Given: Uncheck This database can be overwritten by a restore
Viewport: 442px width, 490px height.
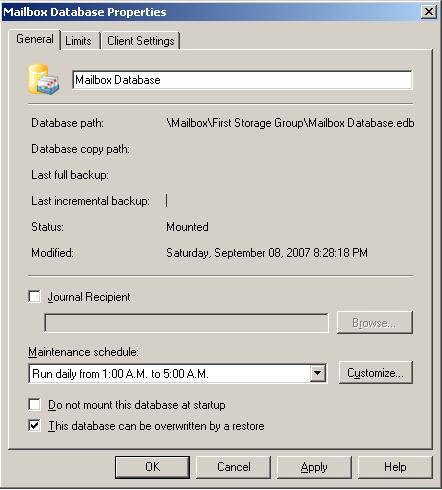Looking at the screenshot, I should point(35,426).
